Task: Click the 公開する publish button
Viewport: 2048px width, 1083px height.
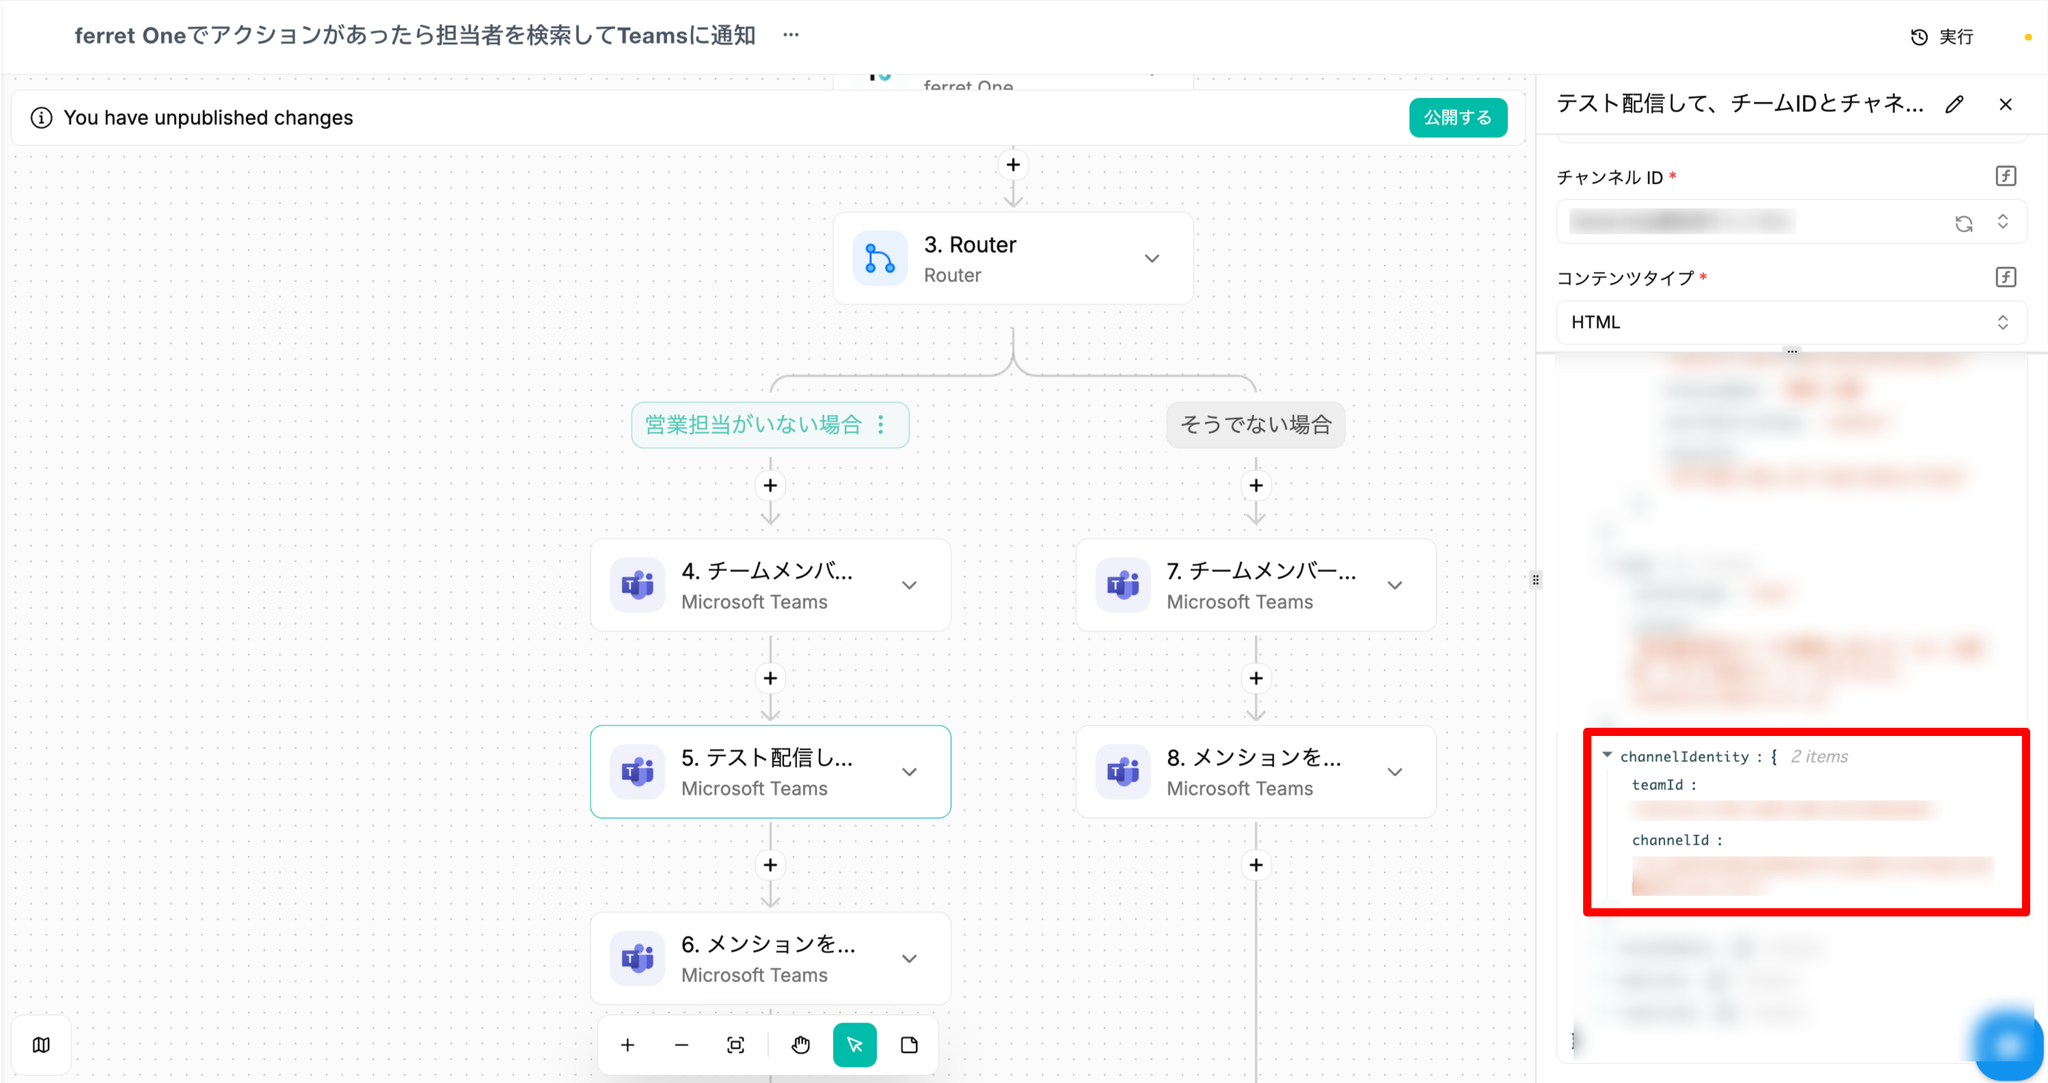Action: [1457, 118]
